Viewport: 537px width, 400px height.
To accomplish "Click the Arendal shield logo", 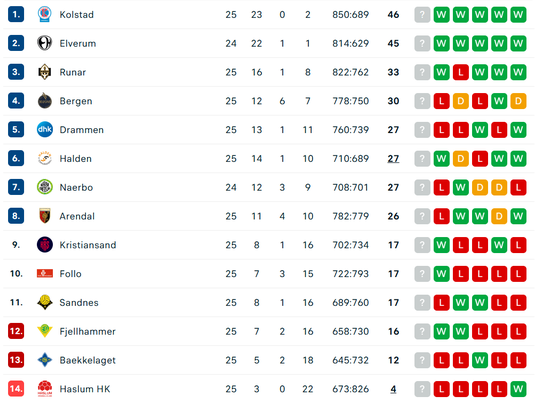I will pos(45,216).
